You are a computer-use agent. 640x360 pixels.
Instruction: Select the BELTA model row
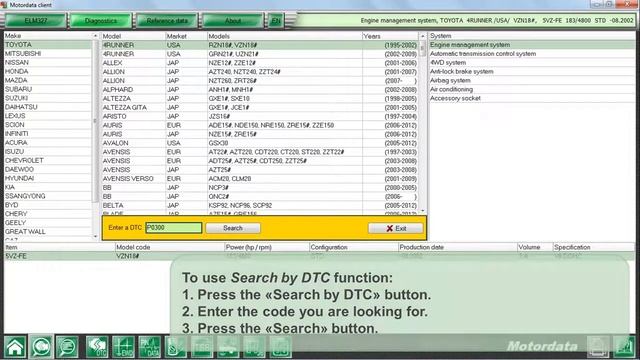click(260, 205)
